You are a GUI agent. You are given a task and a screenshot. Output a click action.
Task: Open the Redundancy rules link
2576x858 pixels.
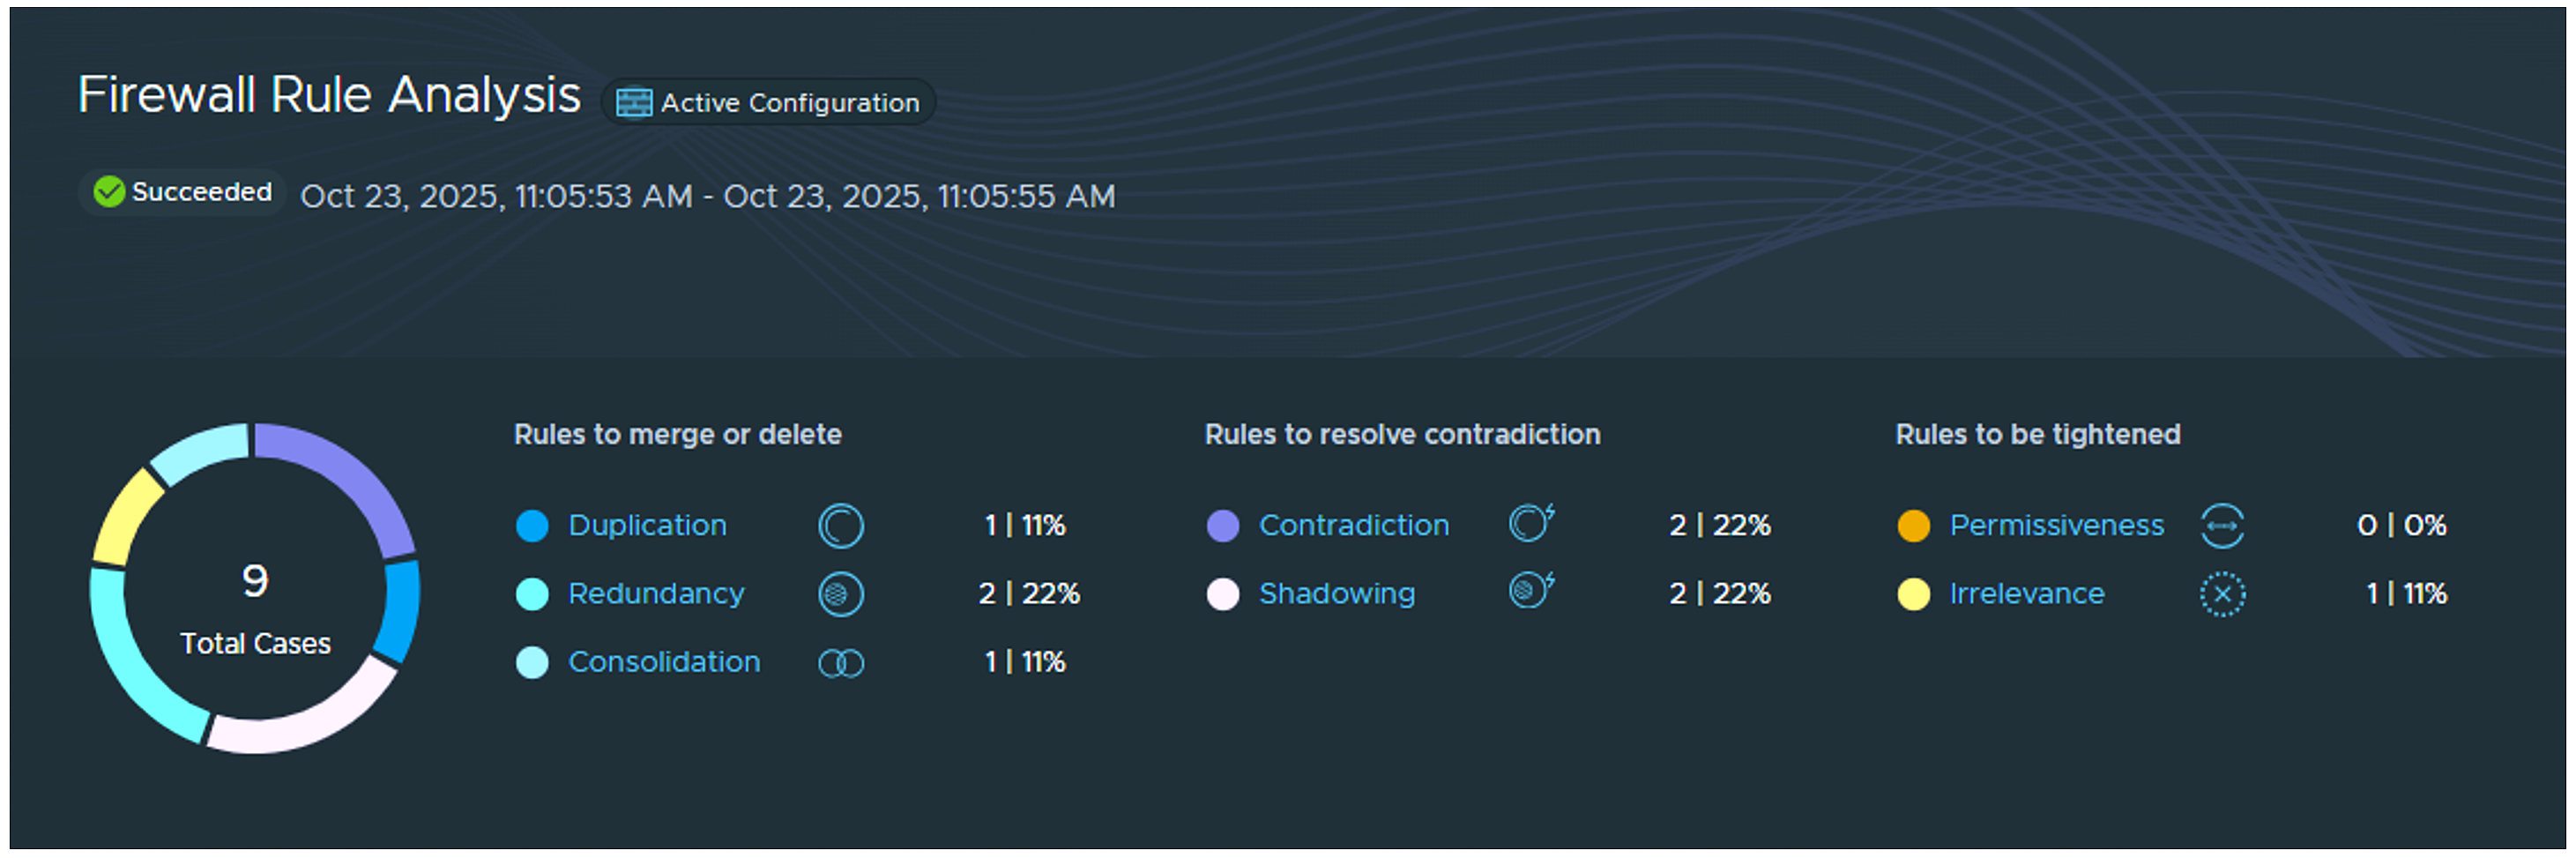tap(656, 594)
